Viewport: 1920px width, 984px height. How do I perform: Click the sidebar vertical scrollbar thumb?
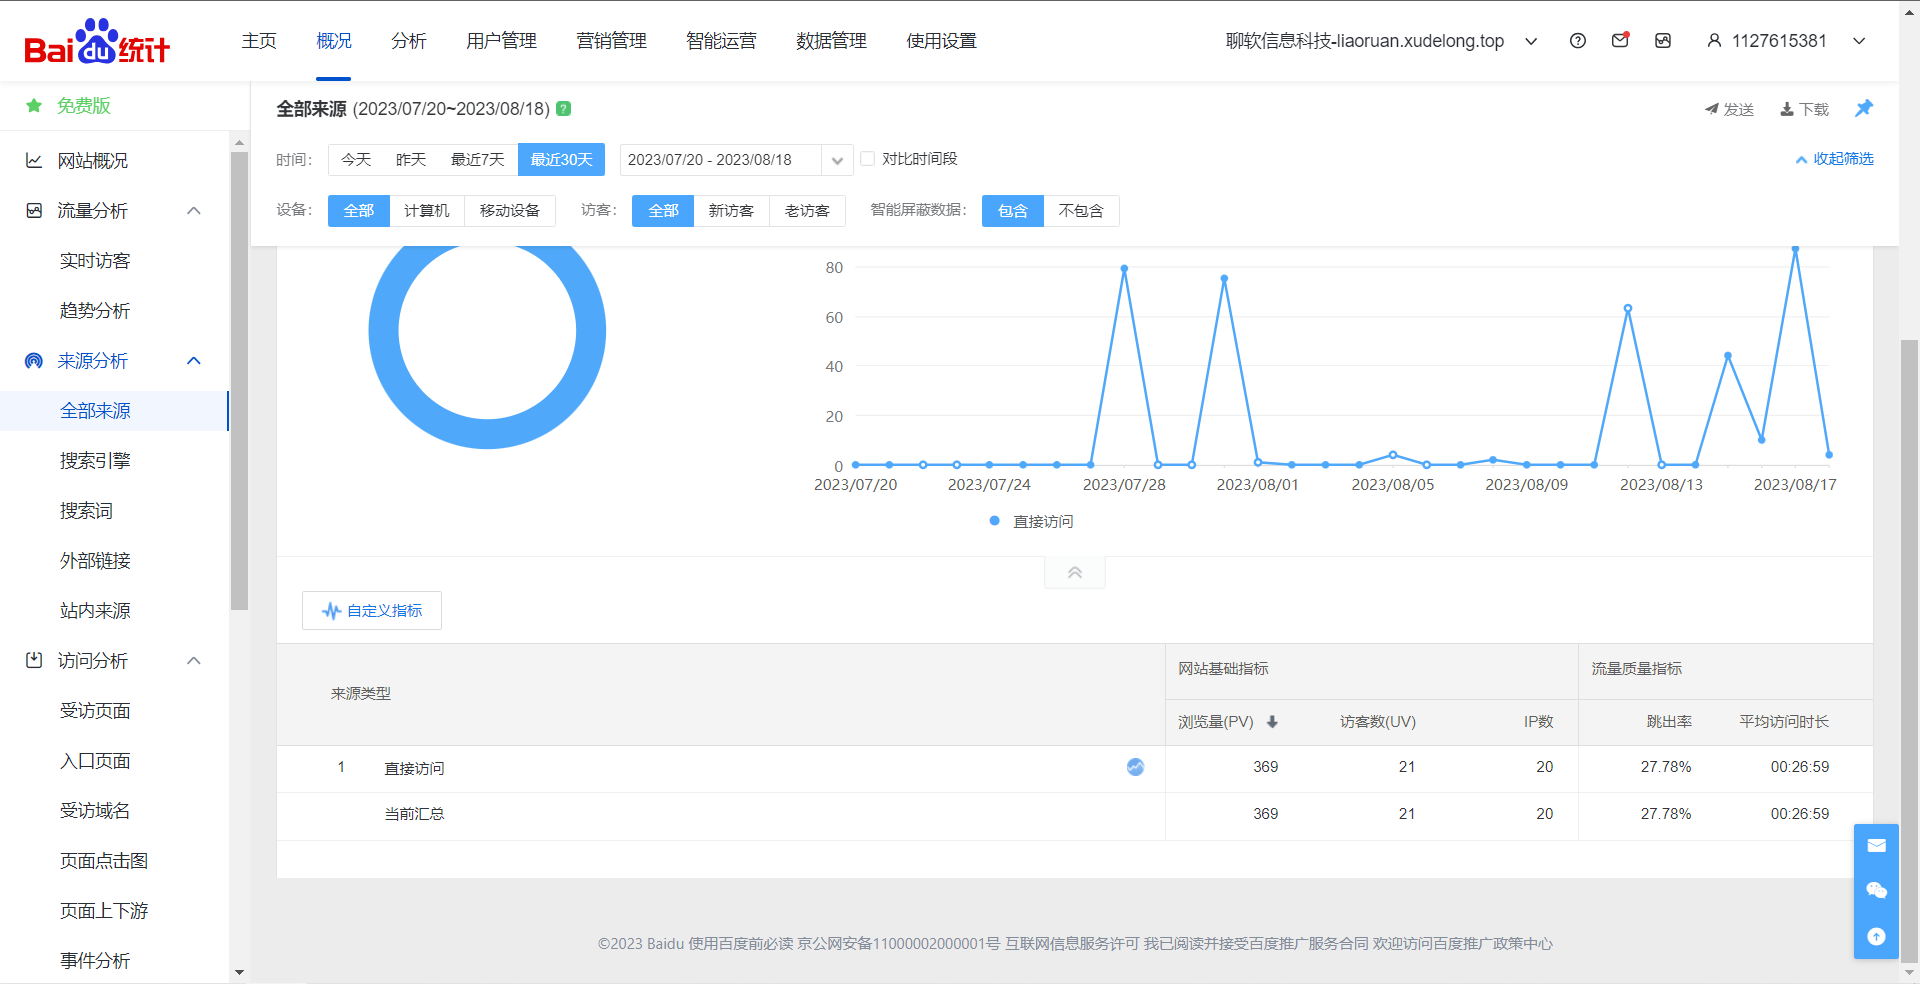(239, 380)
